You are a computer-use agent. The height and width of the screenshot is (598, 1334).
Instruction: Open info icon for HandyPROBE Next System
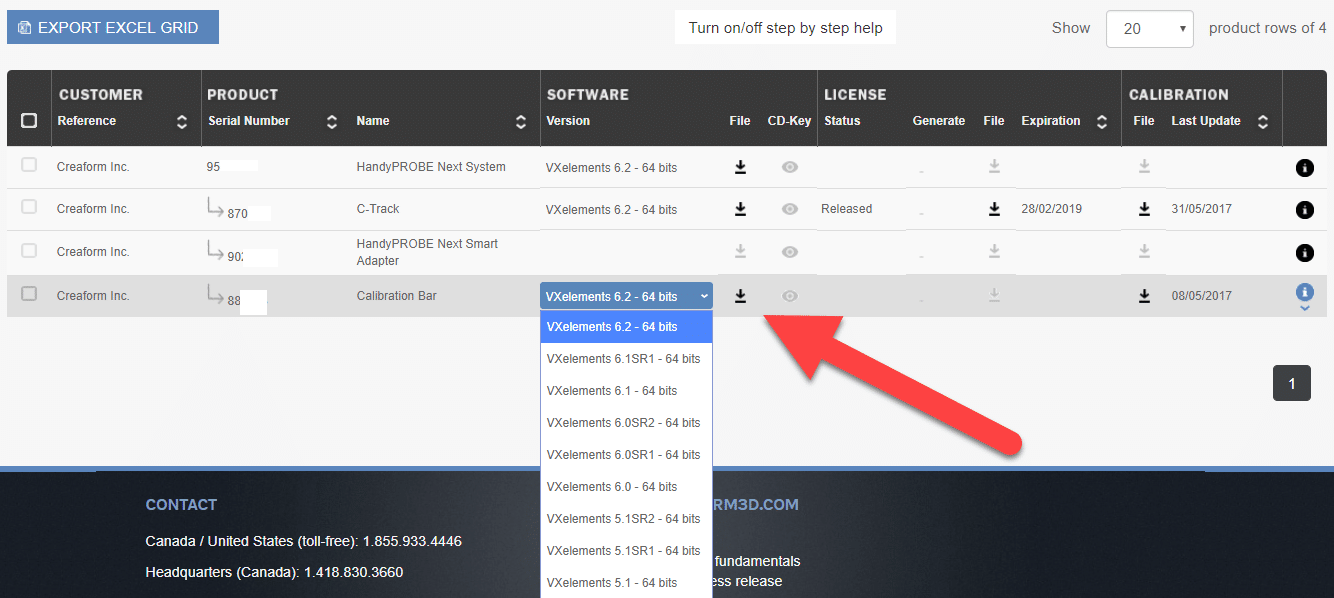[1304, 168]
